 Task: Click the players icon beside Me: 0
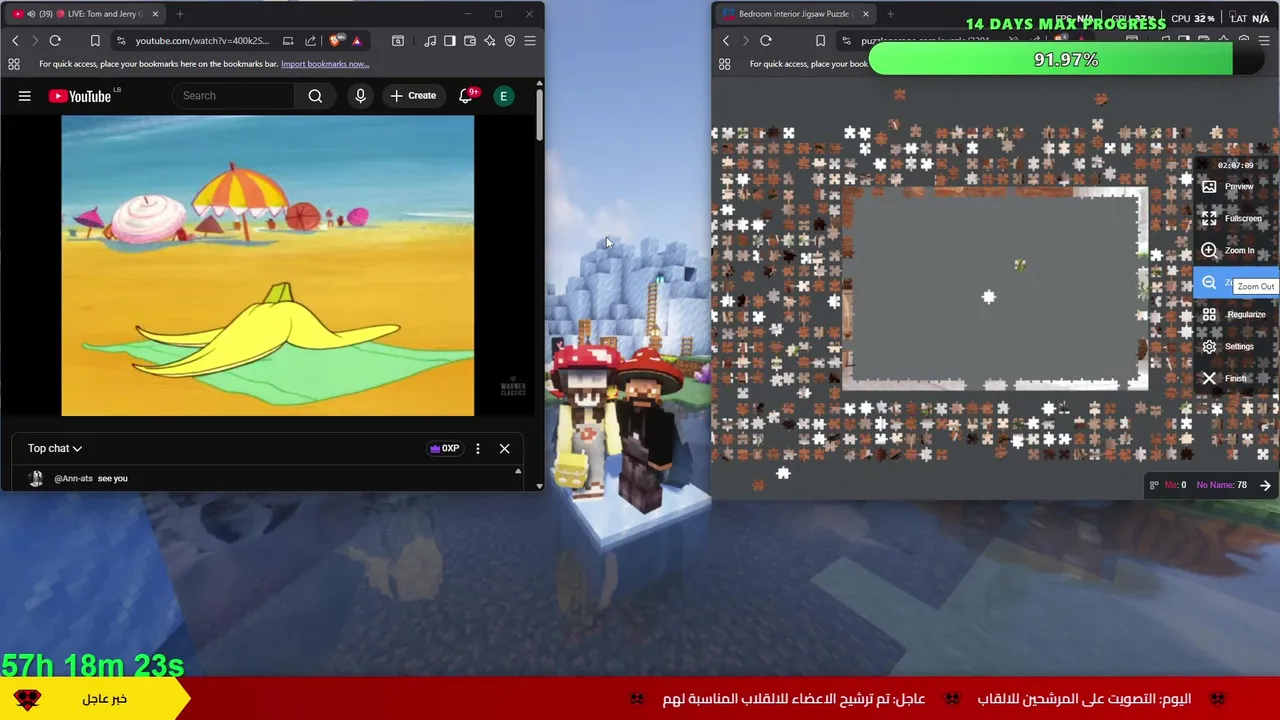(1154, 485)
